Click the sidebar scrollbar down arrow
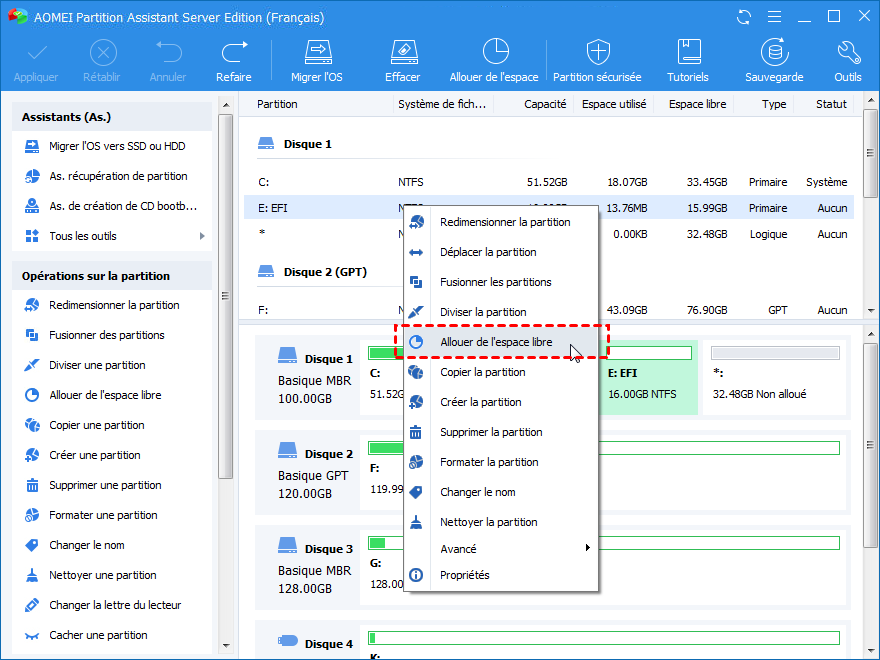 tap(226, 645)
